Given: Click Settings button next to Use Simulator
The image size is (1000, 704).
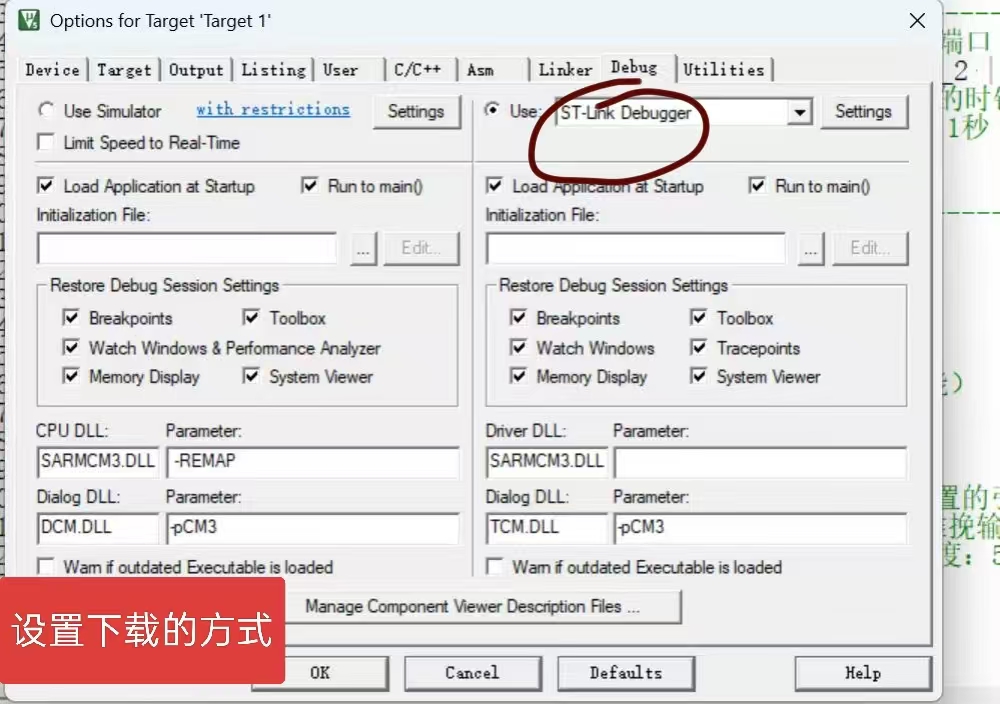Looking at the screenshot, I should 416,112.
